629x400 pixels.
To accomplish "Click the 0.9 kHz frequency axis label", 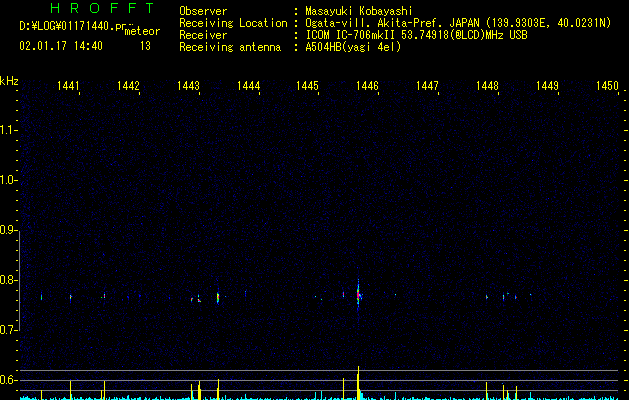I will click(x=8, y=230).
